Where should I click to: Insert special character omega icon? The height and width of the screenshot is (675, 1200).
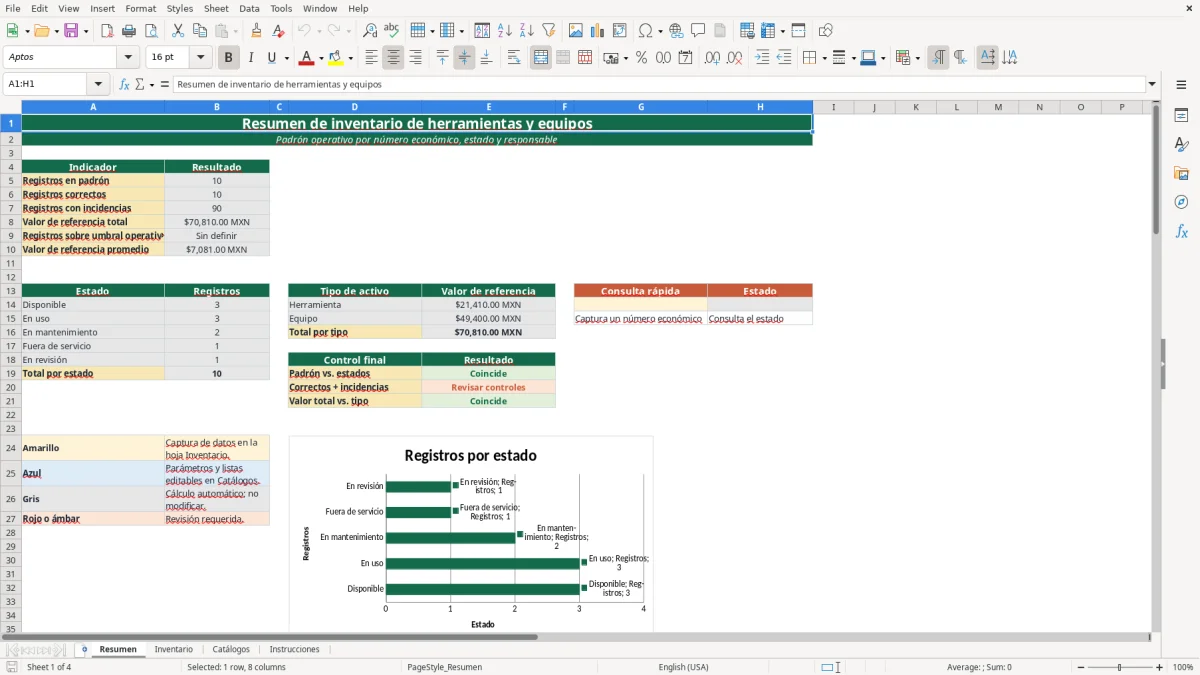646,31
